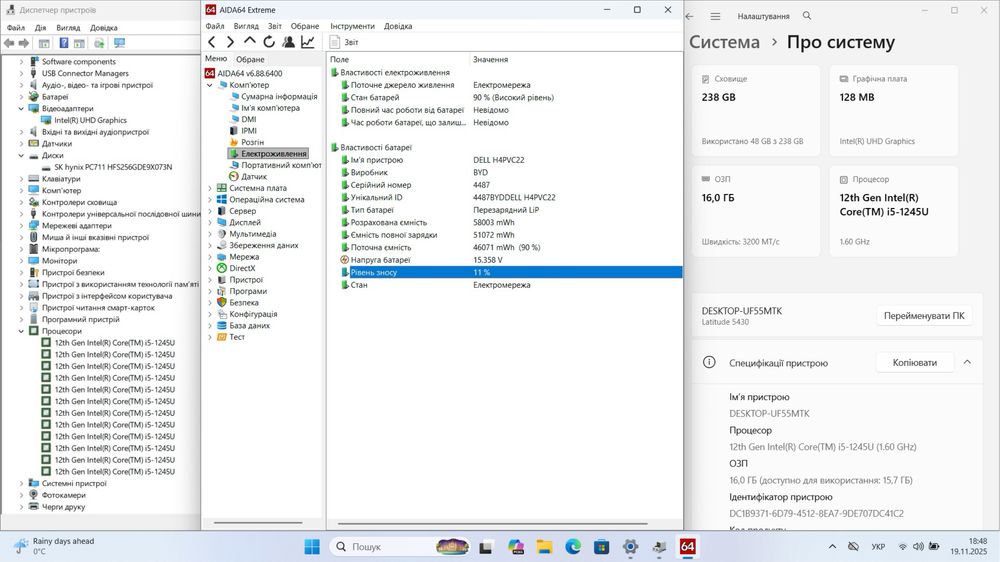Click Система breadcrumb link
The width and height of the screenshot is (1000, 562).
click(x=724, y=42)
